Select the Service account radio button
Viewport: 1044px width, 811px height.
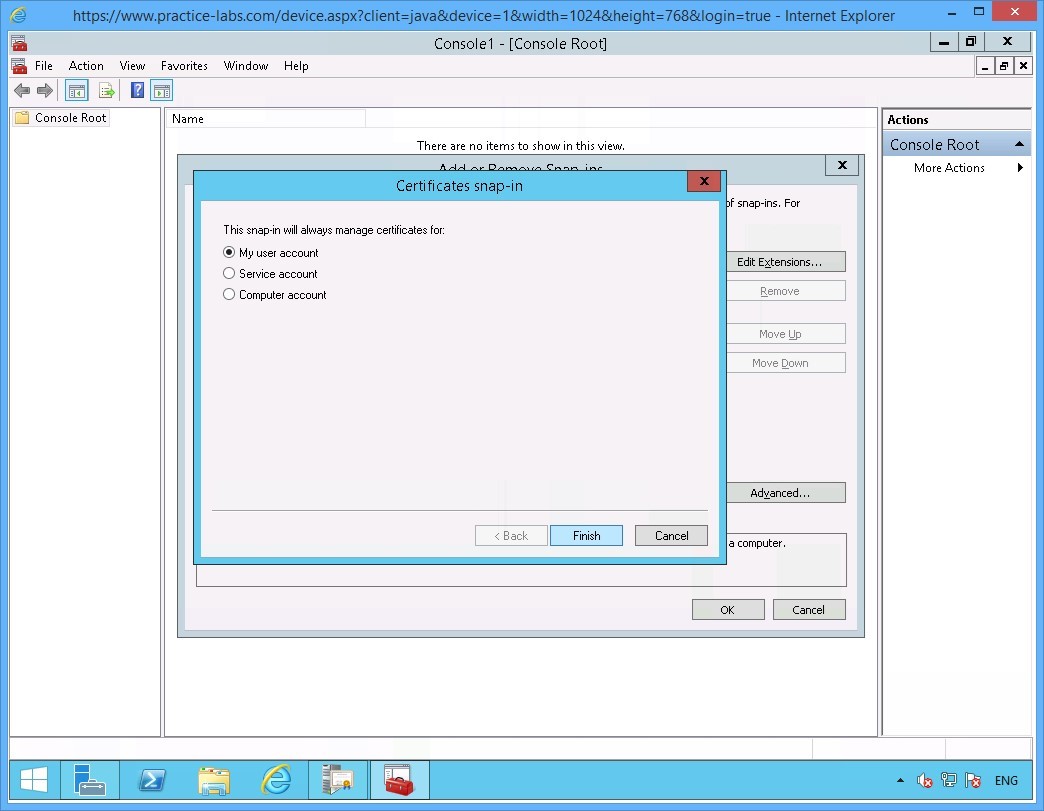point(229,273)
